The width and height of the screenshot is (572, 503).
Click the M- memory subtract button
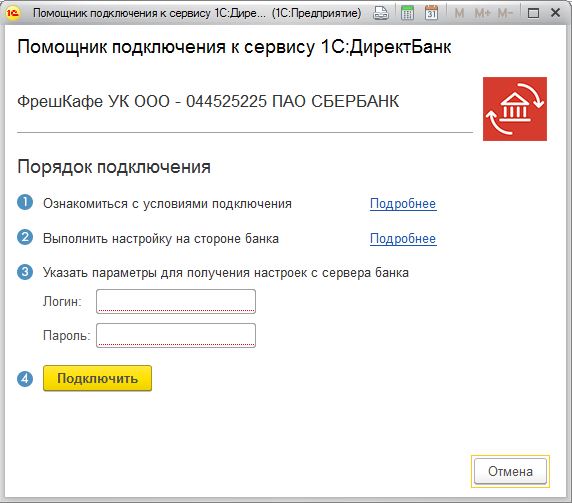click(505, 13)
